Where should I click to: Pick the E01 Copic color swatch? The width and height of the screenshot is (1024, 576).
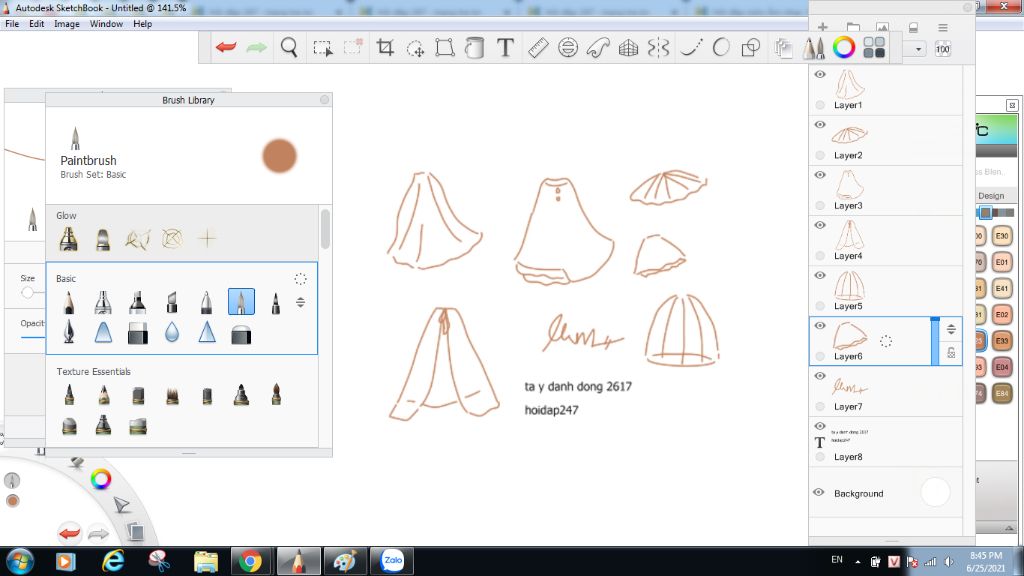tap(1002, 262)
